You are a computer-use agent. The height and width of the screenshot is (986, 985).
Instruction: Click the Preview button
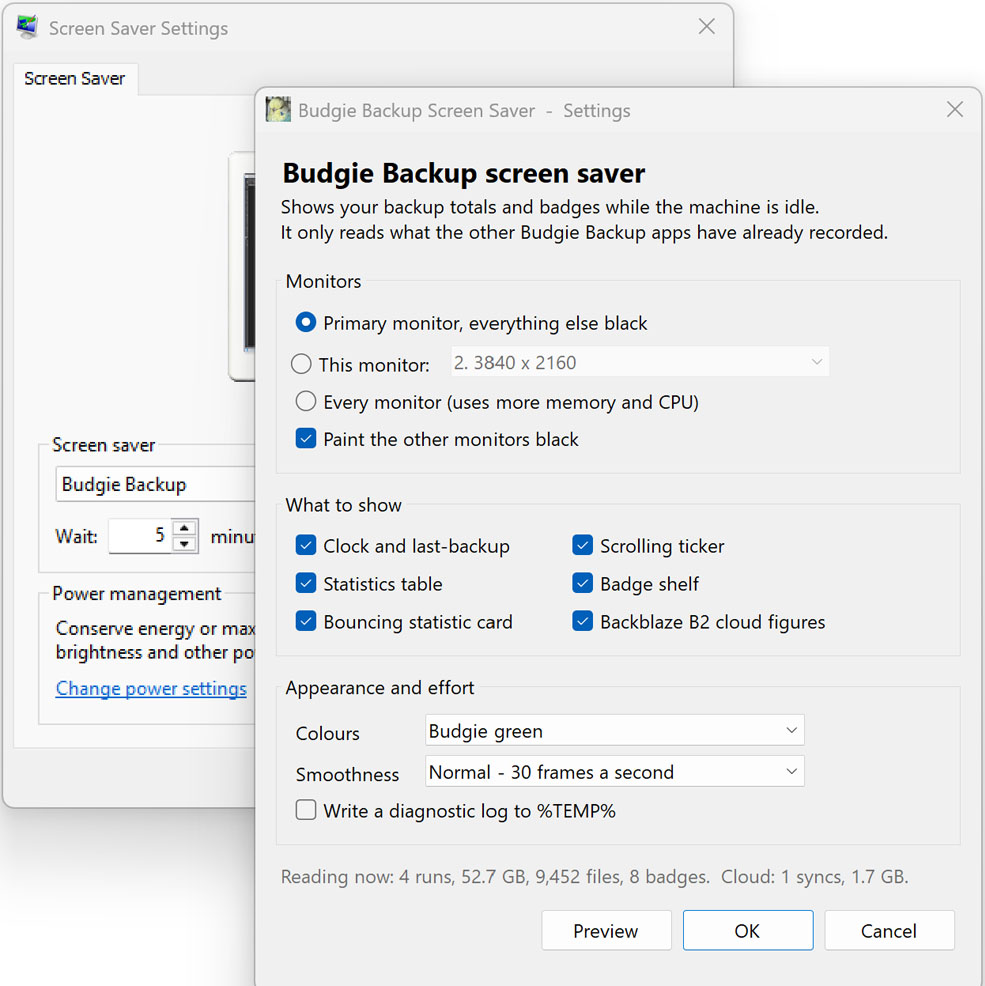click(606, 930)
